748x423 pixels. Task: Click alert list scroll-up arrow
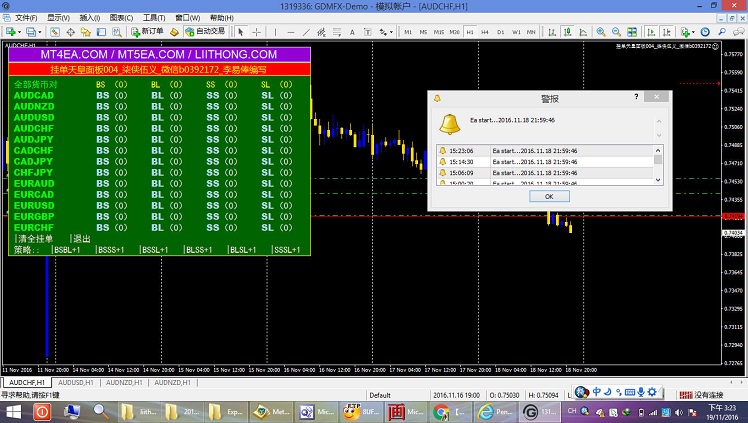(658, 150)
